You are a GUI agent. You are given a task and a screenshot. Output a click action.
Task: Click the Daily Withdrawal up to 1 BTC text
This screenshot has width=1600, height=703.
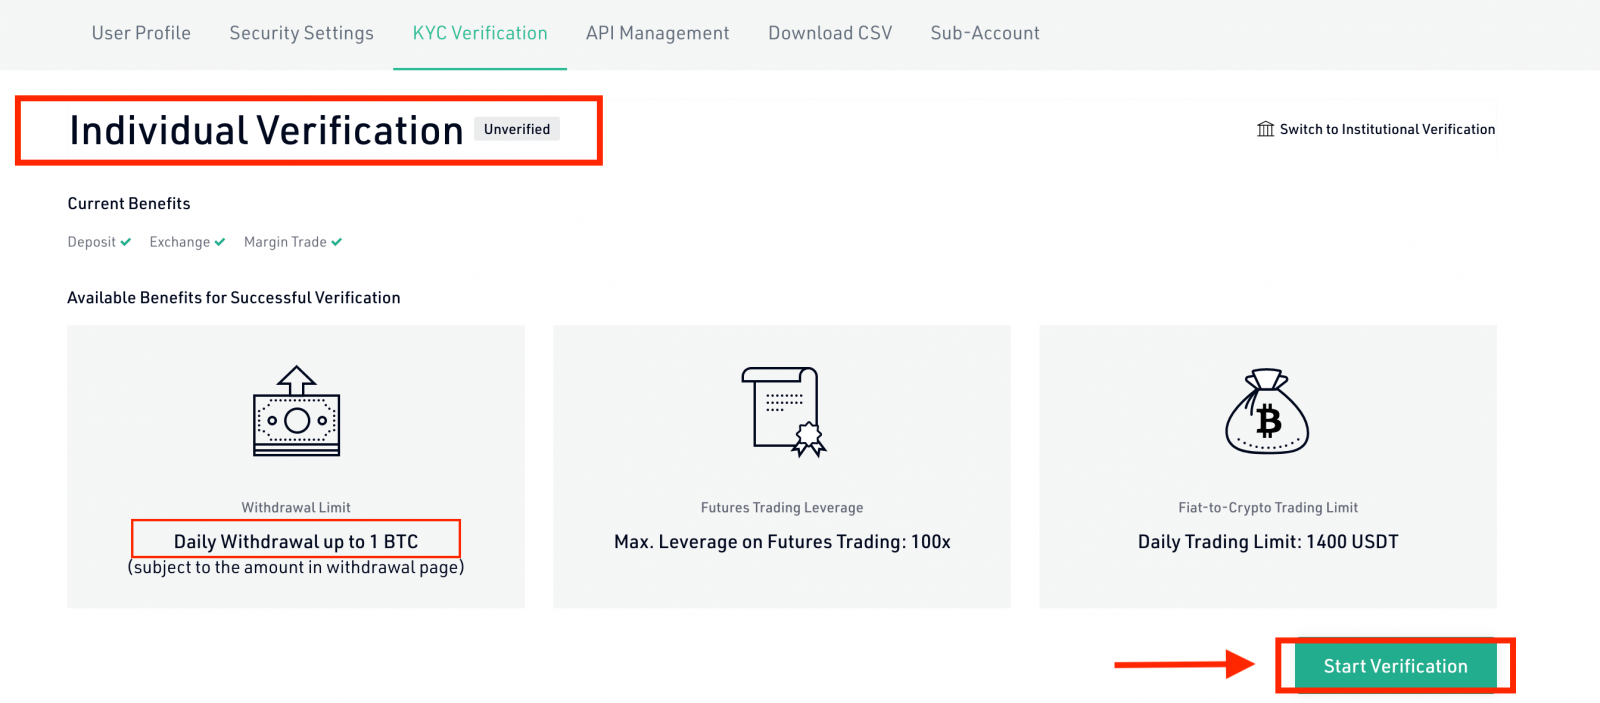(x=296, y=541)
